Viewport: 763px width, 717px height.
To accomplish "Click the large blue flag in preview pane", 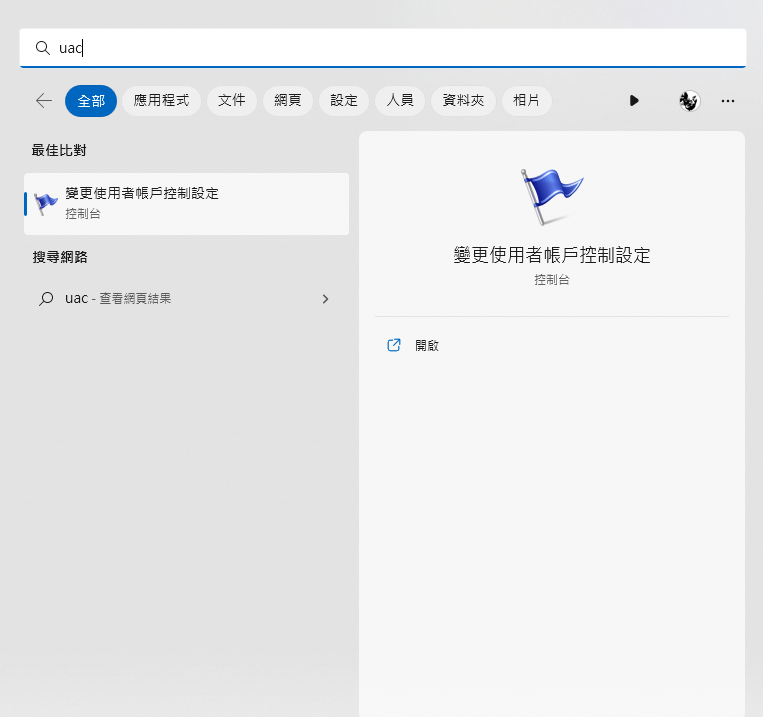I will click(x=551, y=196).
